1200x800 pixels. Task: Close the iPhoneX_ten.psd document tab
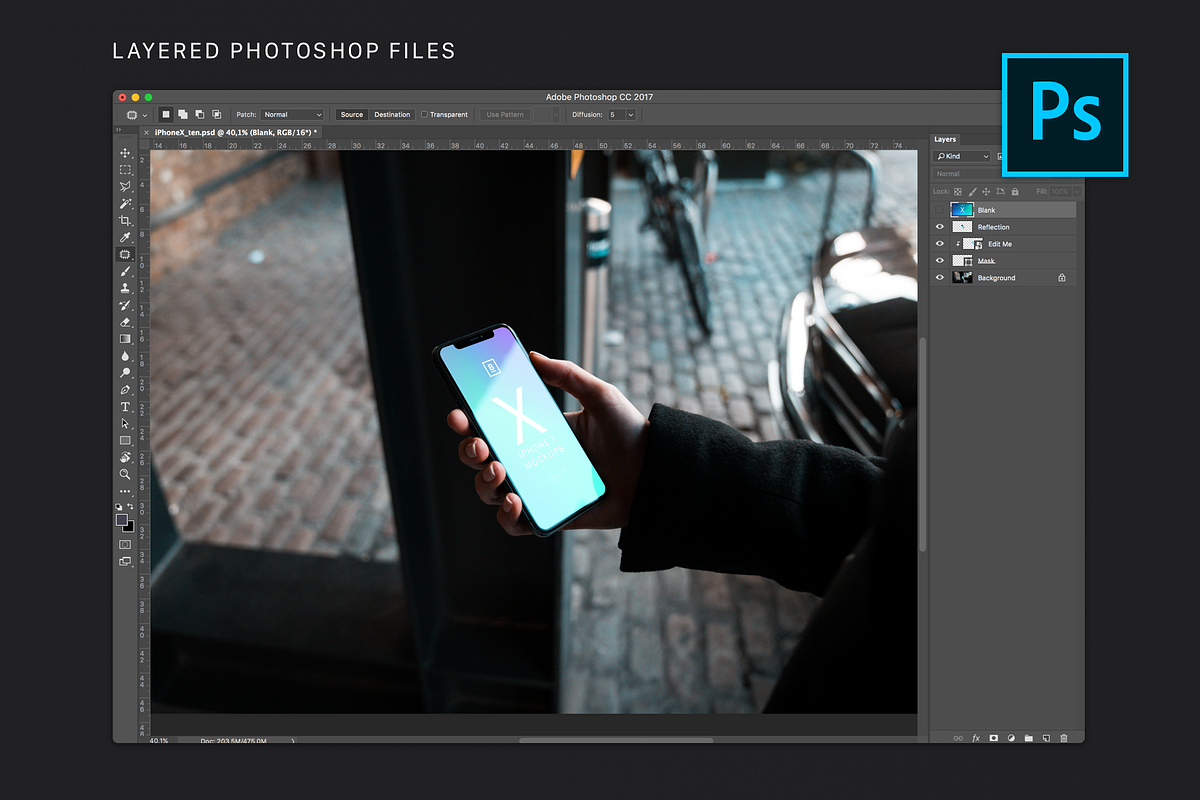click(x=147, y=132)
